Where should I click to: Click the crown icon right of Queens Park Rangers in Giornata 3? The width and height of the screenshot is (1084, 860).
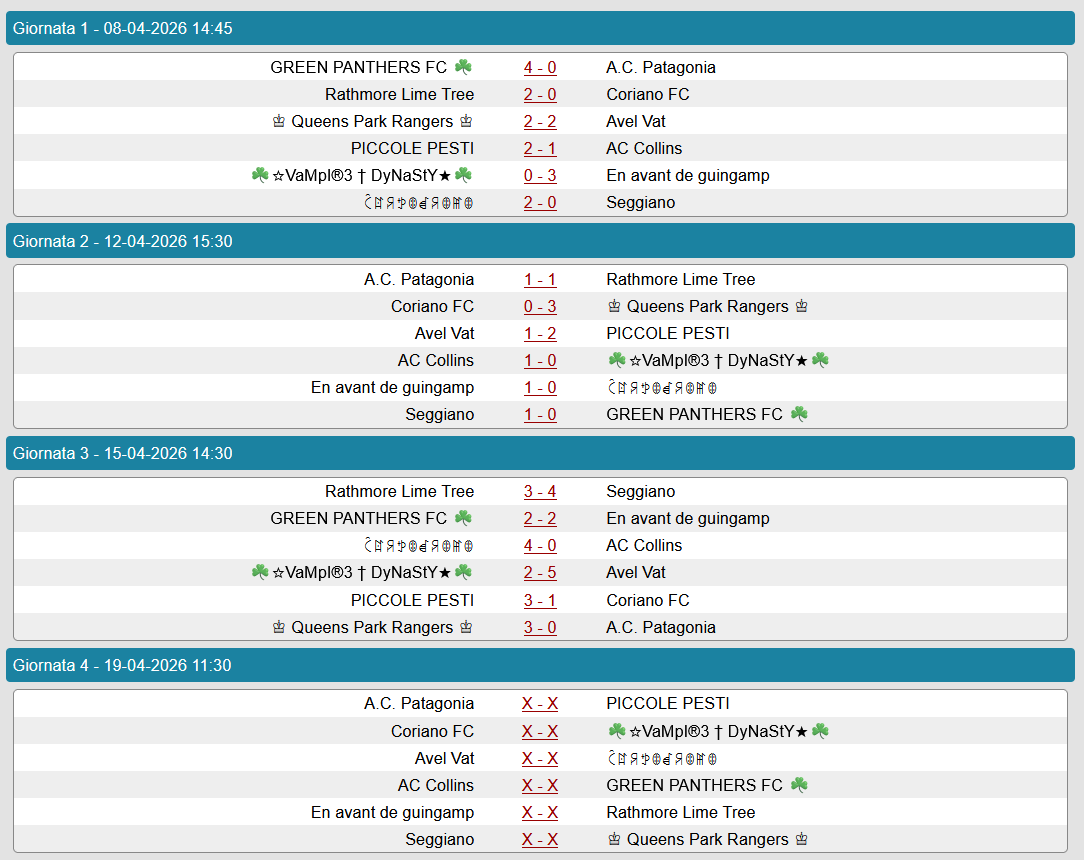tap(466, 628)
